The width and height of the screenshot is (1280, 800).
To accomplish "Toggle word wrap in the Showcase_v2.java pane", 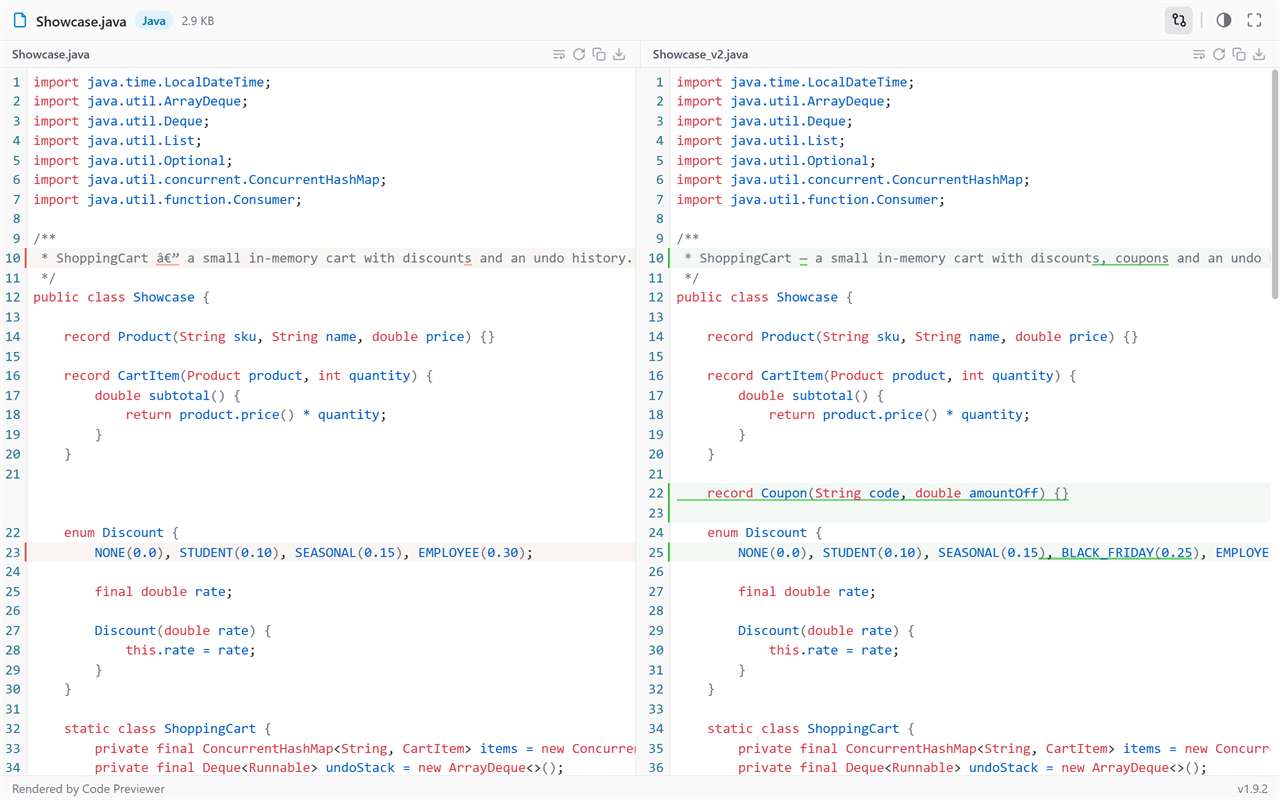I will (1199, 54).
